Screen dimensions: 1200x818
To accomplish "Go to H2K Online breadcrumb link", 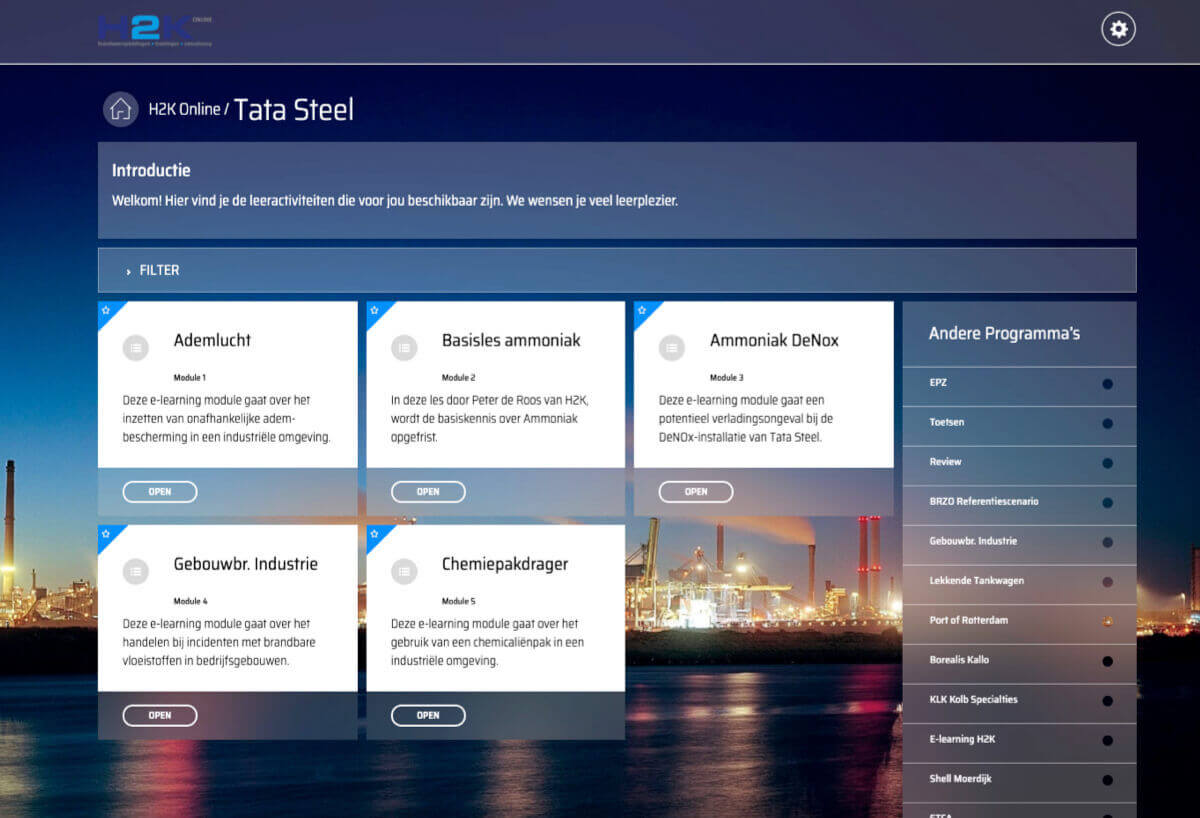I will click(184, 109).
